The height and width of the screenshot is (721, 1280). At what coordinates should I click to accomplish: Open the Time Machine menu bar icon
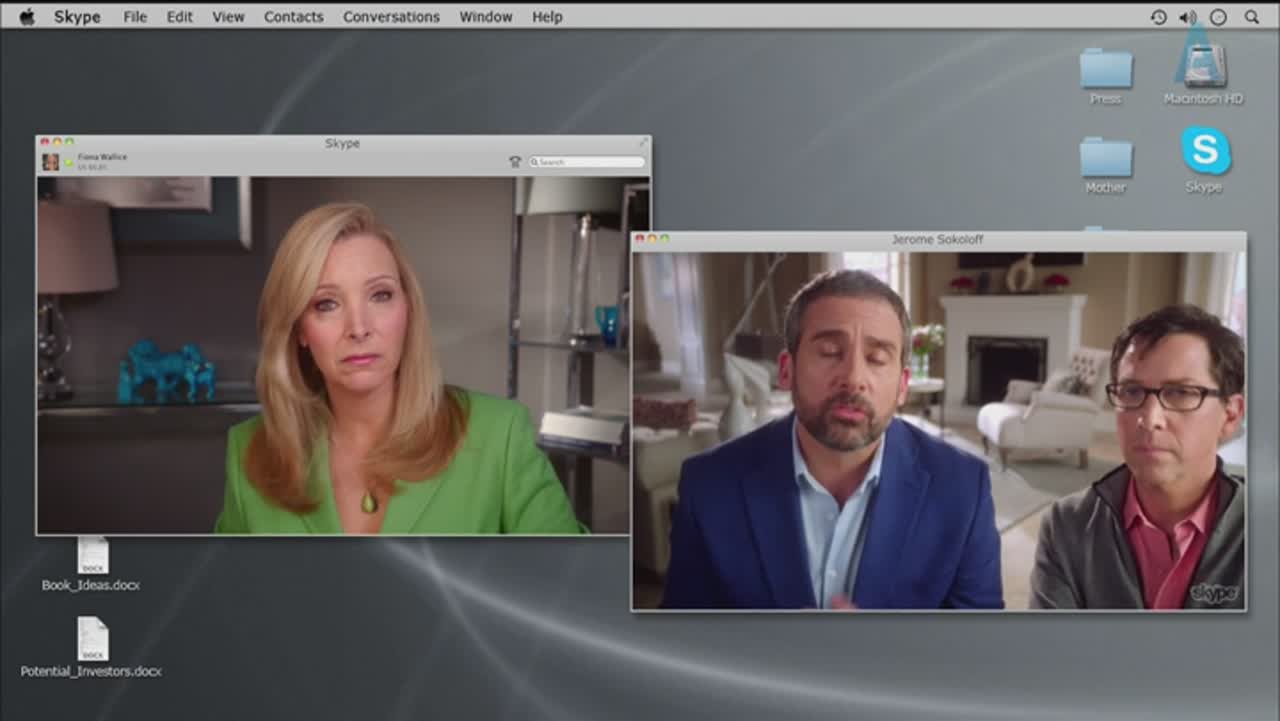pyautogui.click(x=1158, y=17)
